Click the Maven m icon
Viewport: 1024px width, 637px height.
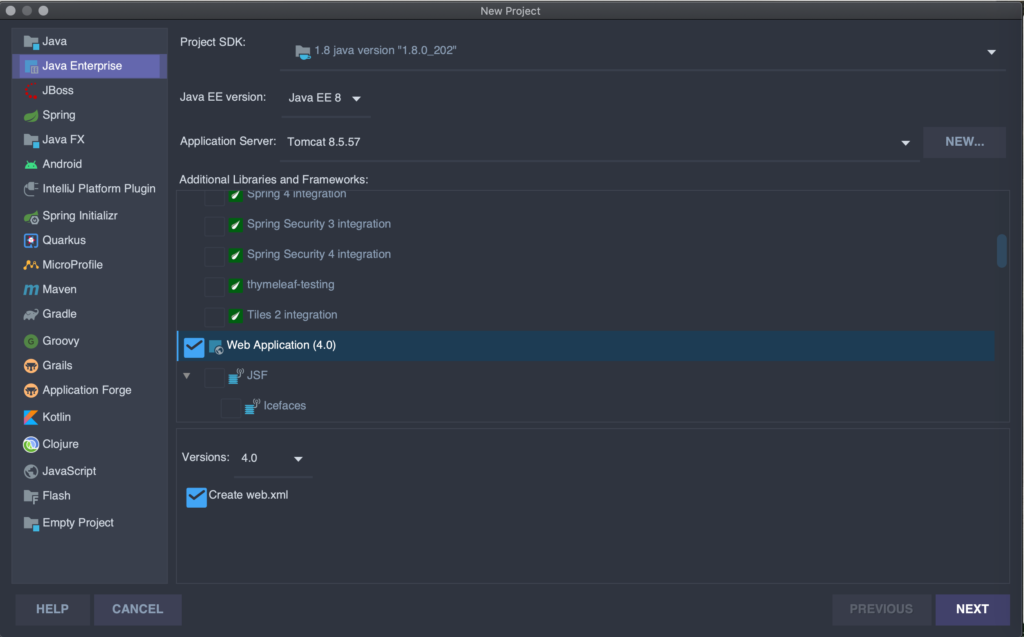click(x=31, y=289)
